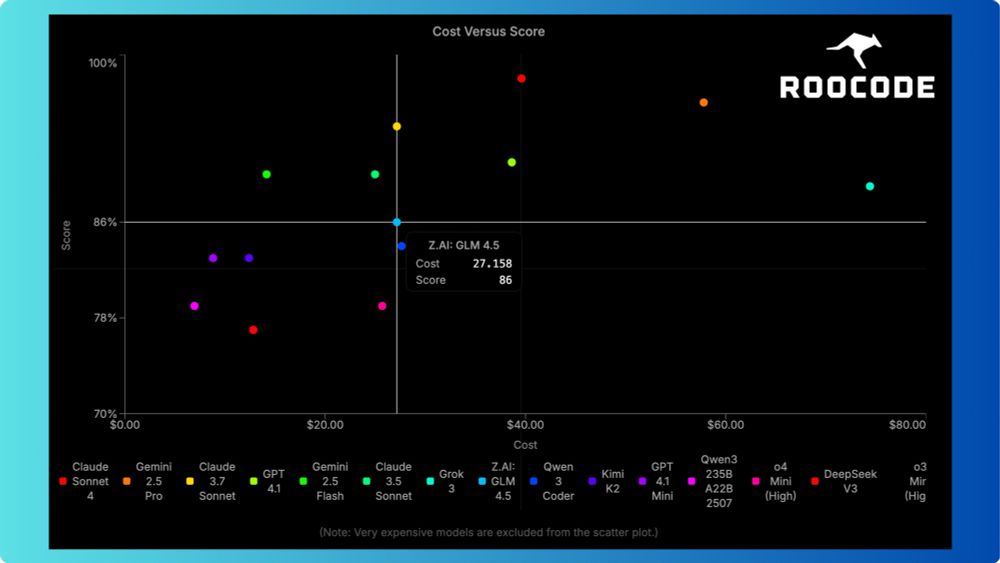Toggle the Gemini 2.5 Flash legend label

(x=330, y=481)
